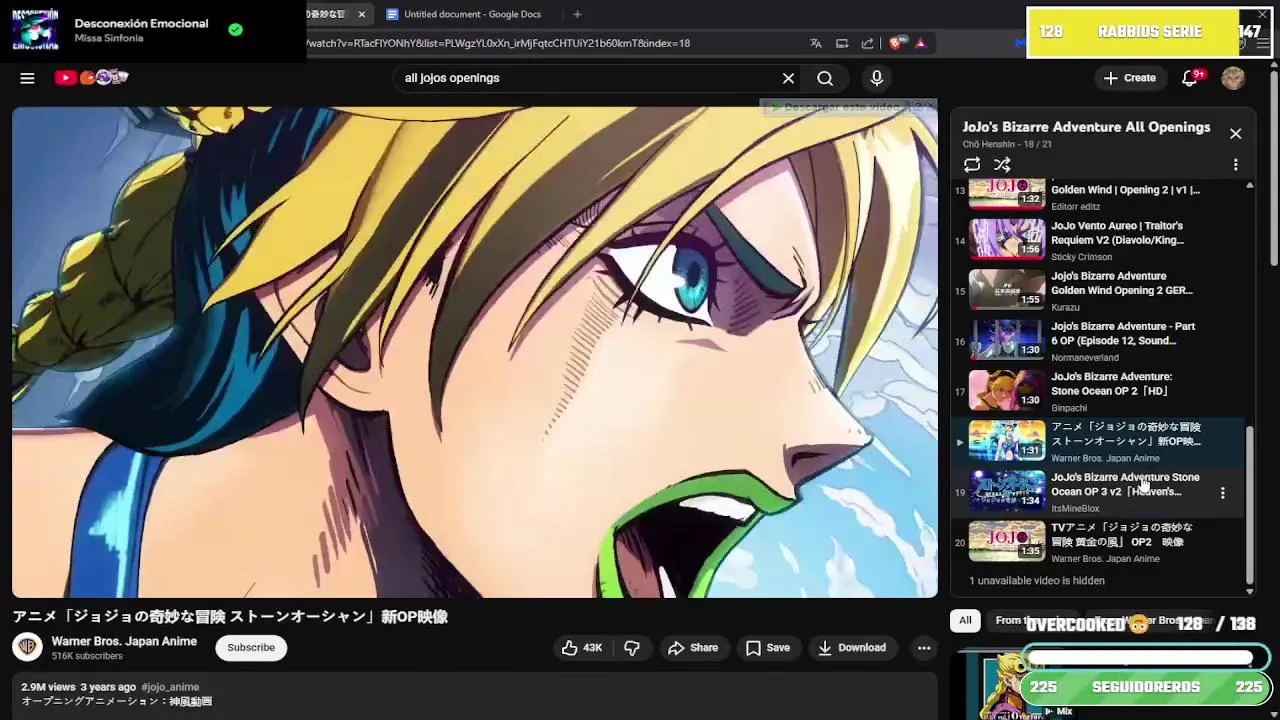Open the Brave Shields lion icon

897,43
